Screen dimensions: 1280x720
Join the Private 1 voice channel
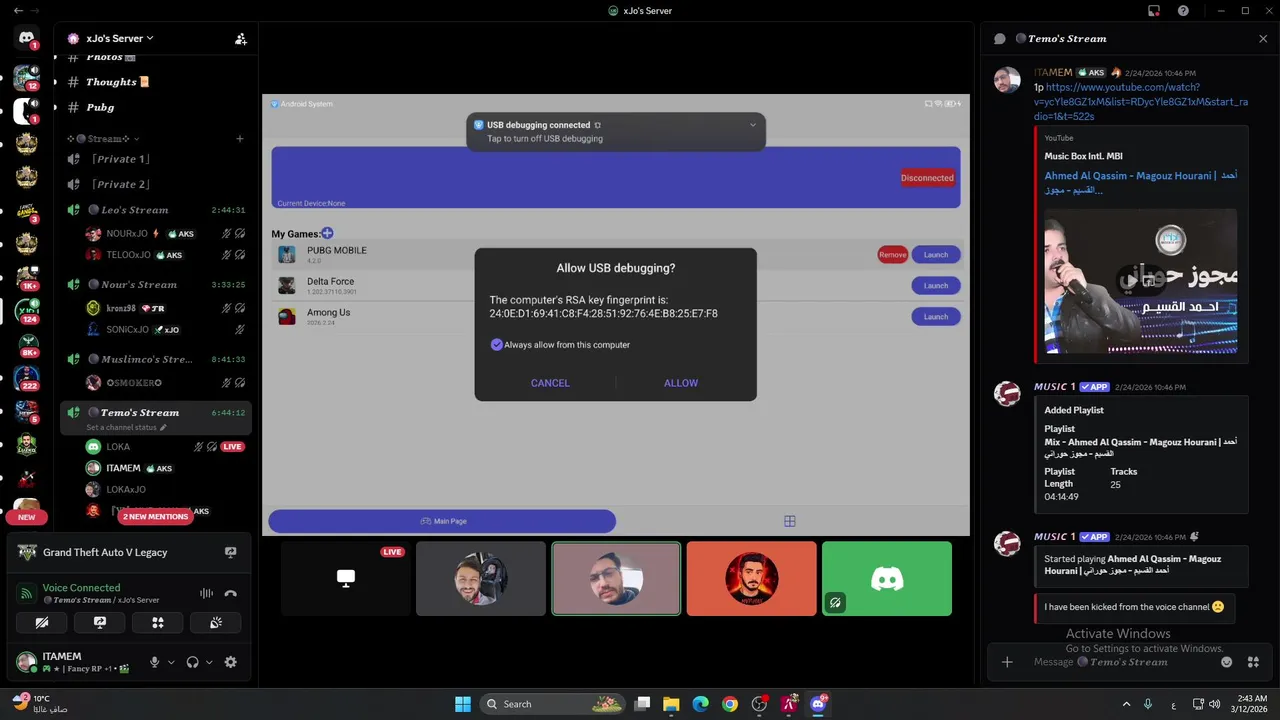[120, 159]
